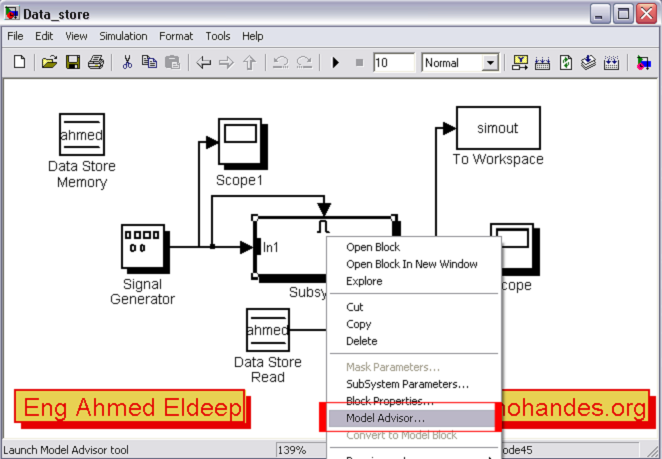Click the navigate Back arrow icon
The image size is (662, 459).
[x=204, y=63]
